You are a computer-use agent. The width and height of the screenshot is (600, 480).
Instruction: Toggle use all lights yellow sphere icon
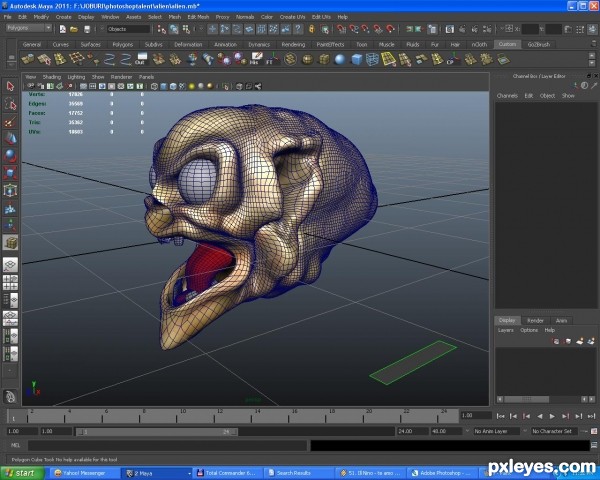point(192,87)
